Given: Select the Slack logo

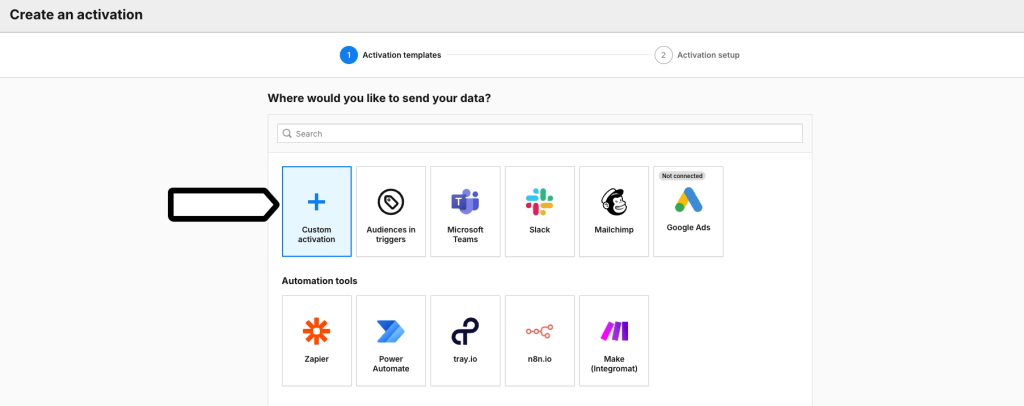Looking at the screenshot, I should [x=539, y=202].
